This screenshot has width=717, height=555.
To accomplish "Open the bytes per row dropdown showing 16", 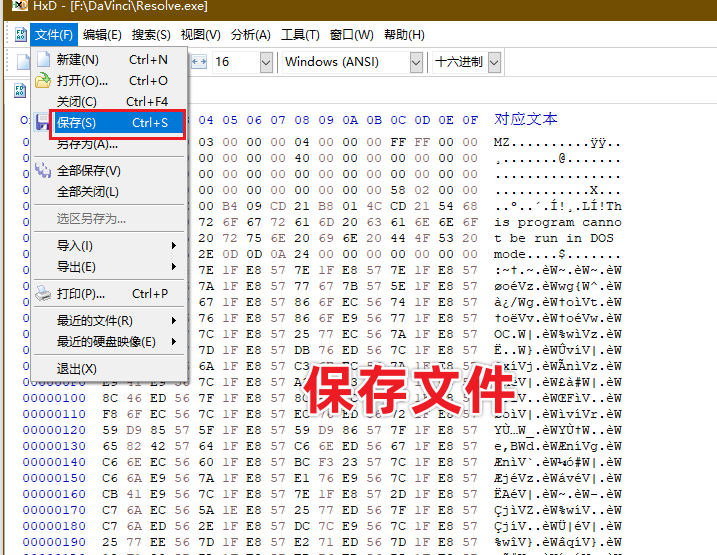I will [x=266, y=62].
